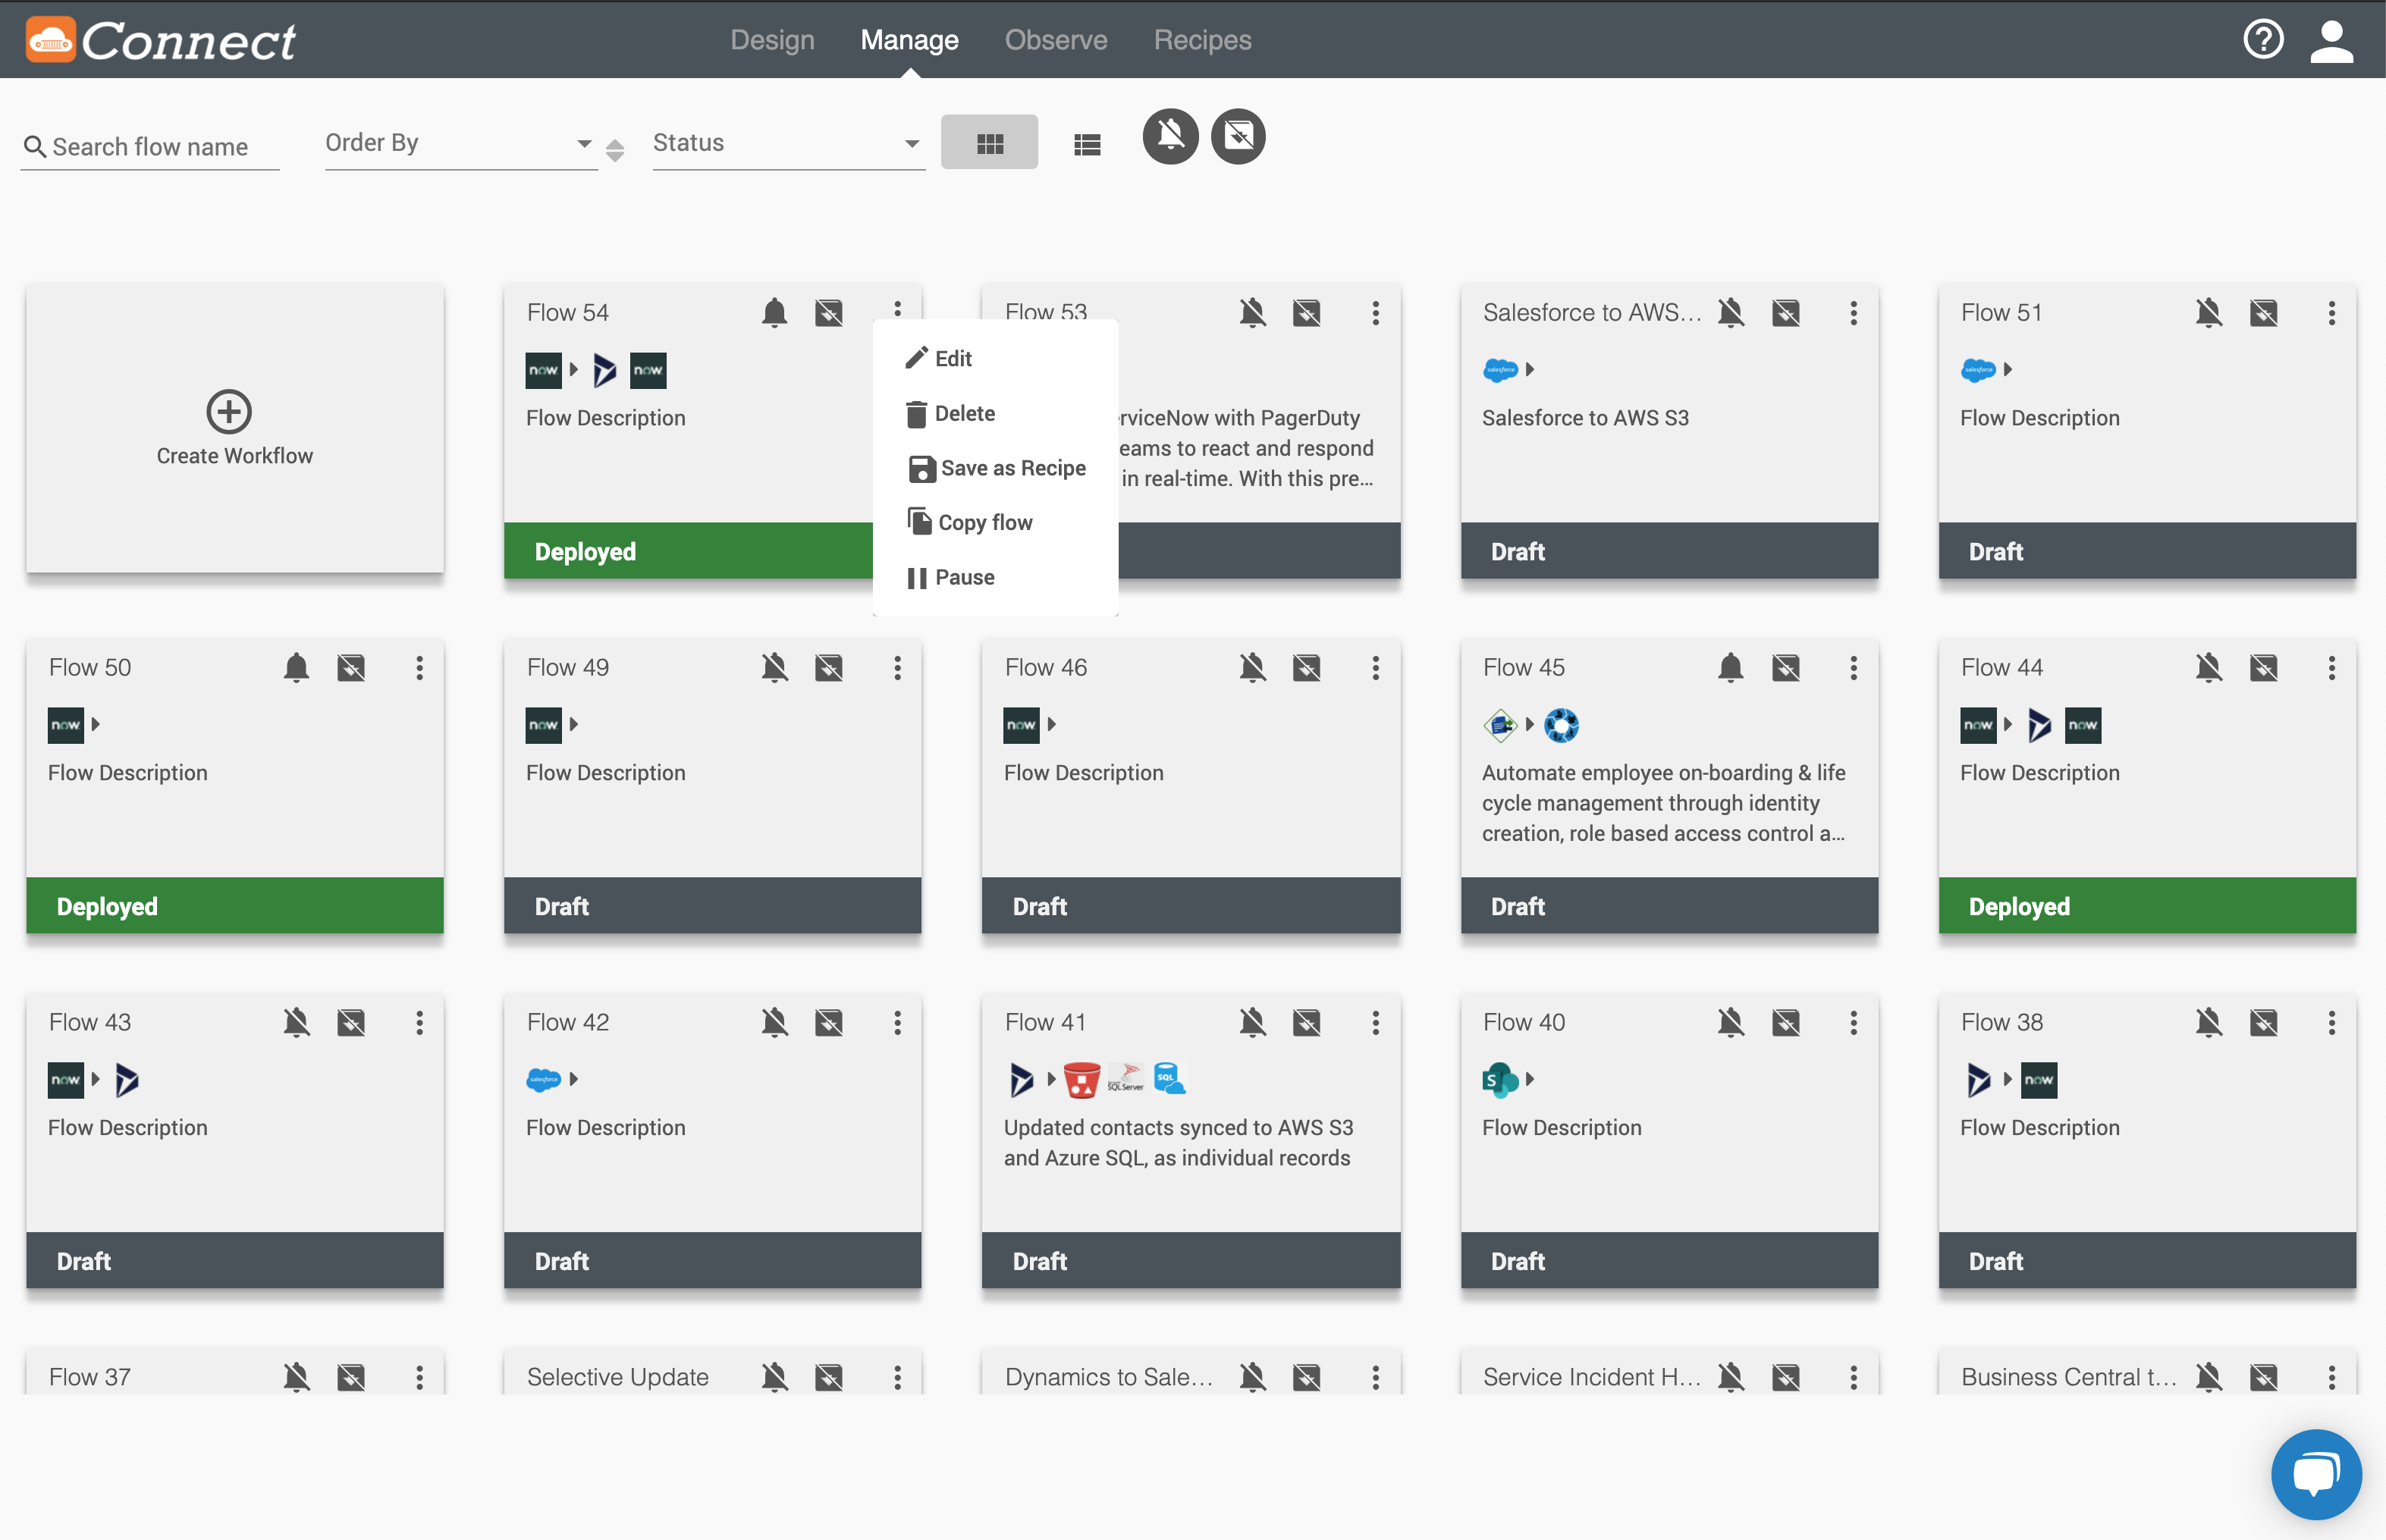Click Flow 45 description text
2386x1540 pixels.
click(x=1664, y=803)
